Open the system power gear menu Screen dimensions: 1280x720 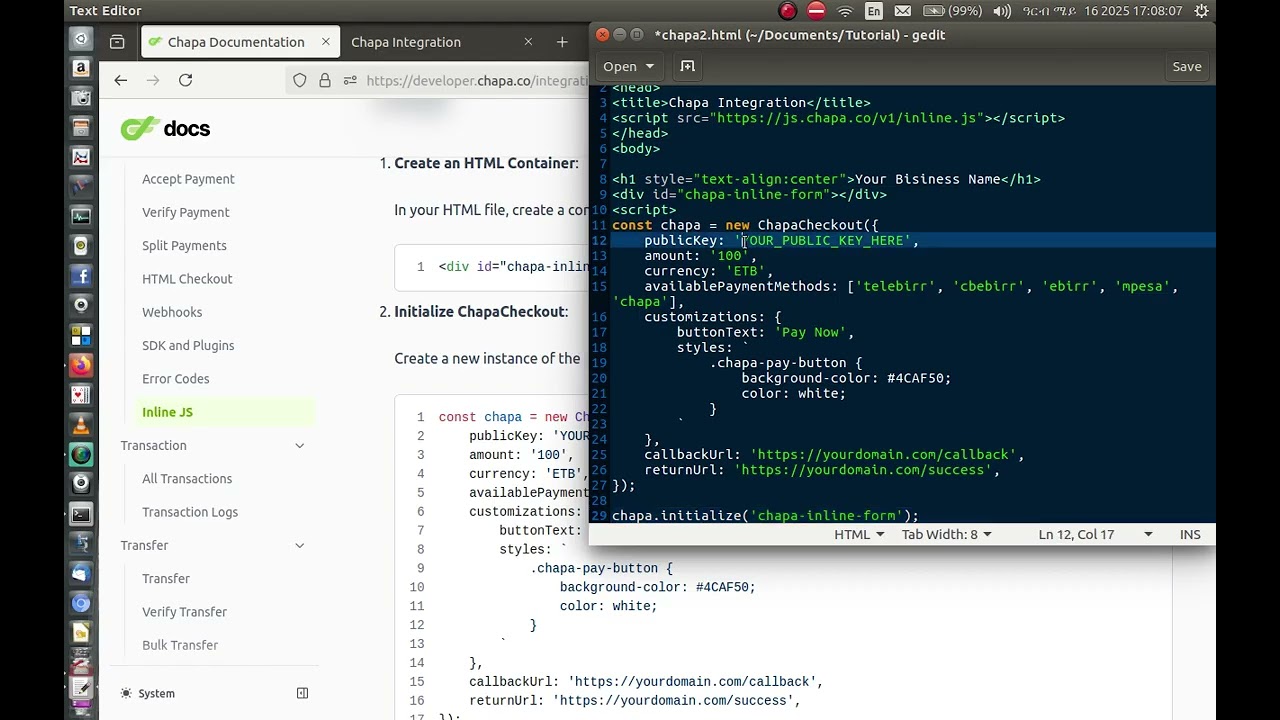click(1202, 11)
